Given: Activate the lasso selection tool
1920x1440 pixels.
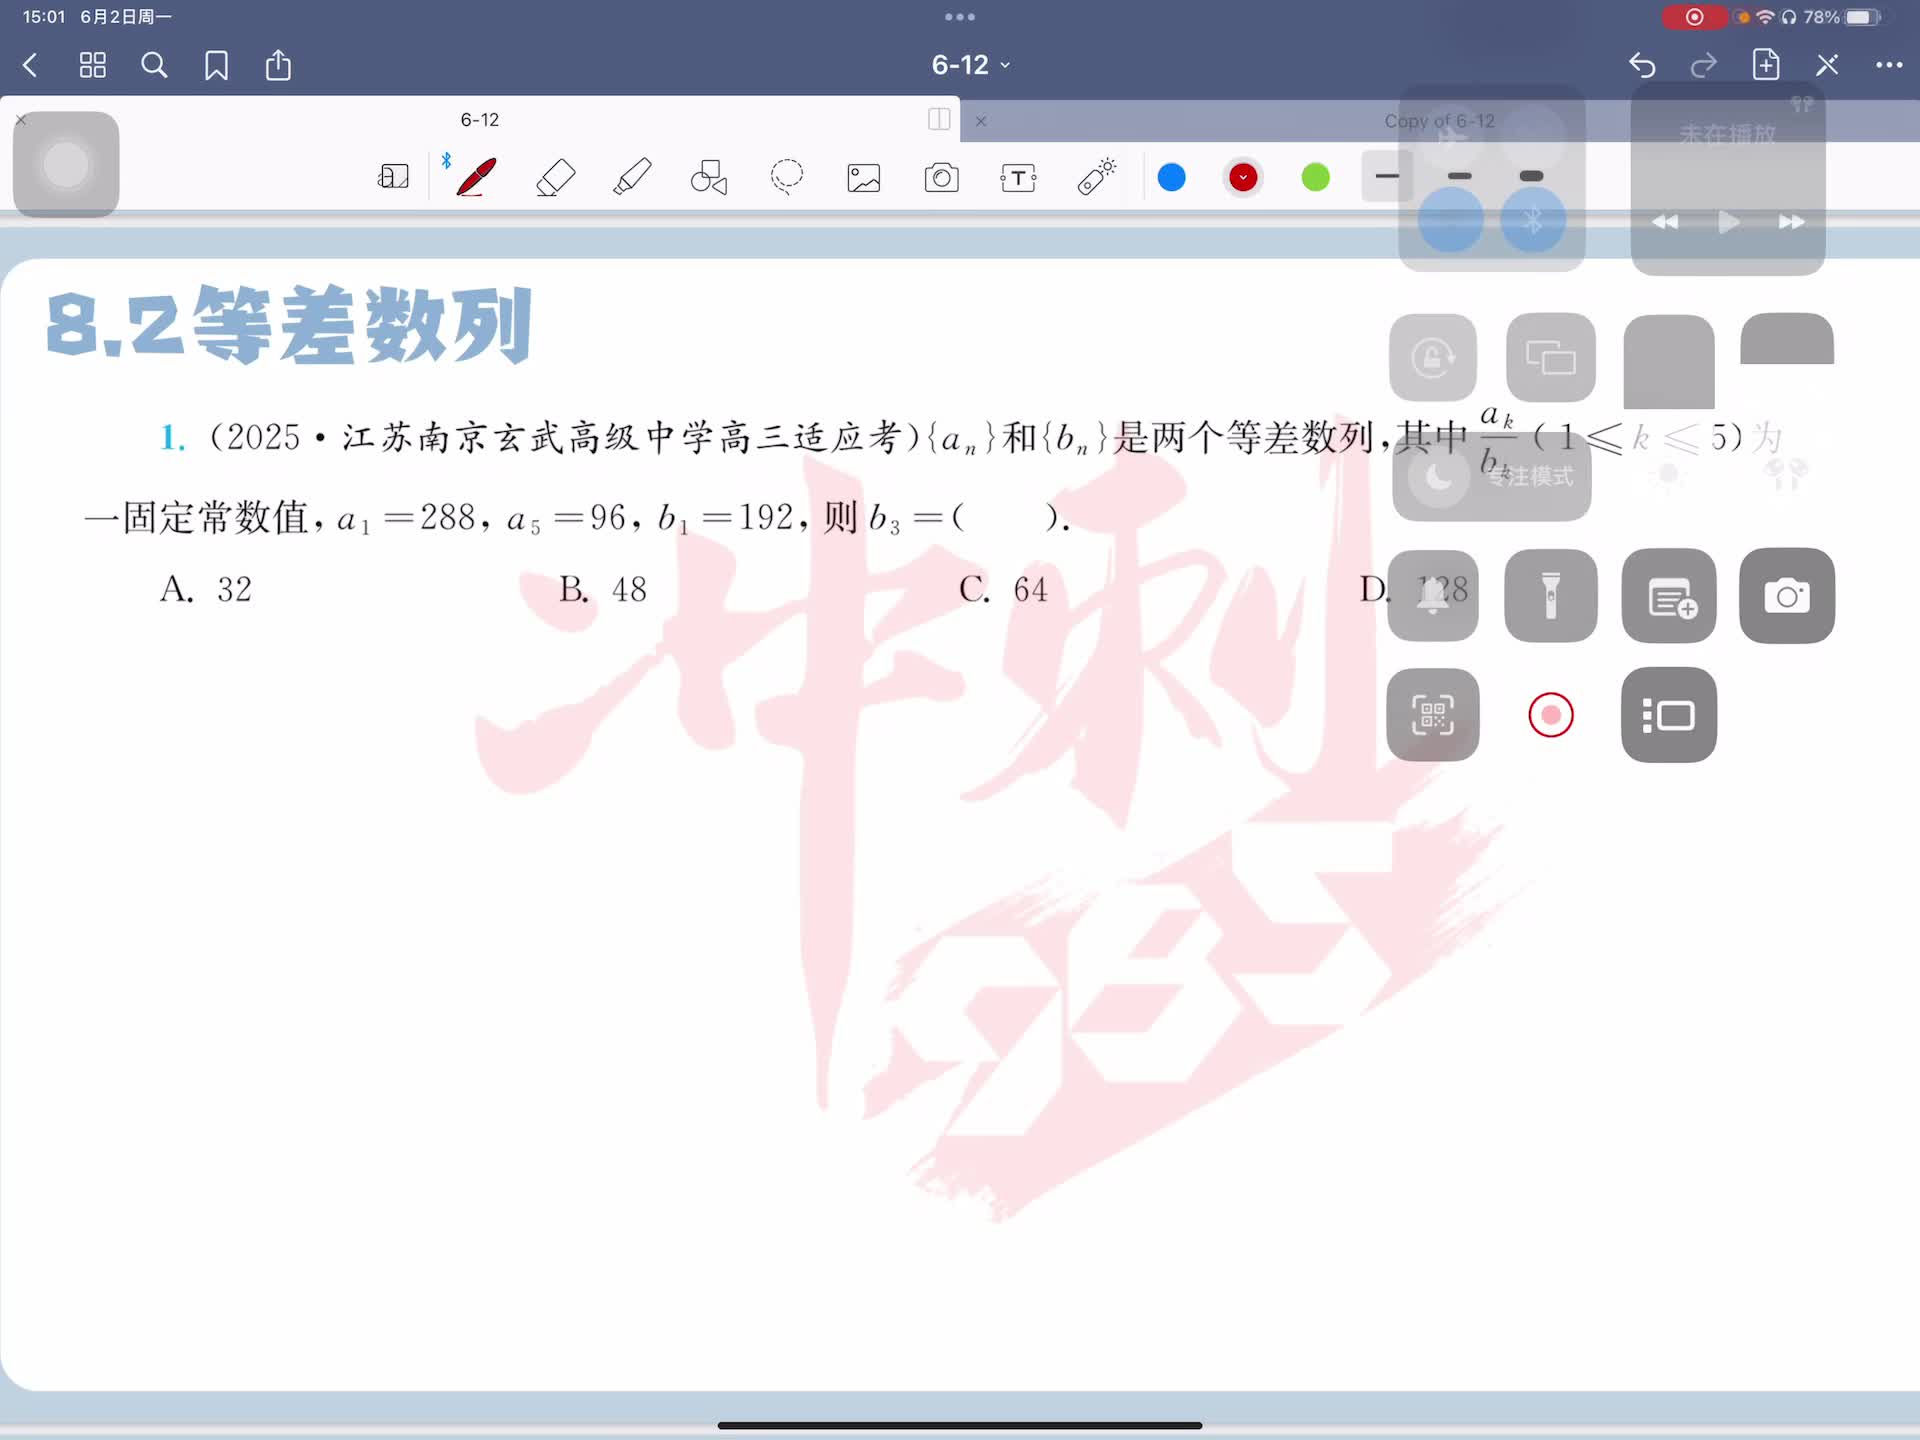Looking at the screenshot, I should click(x=787, y=178).
